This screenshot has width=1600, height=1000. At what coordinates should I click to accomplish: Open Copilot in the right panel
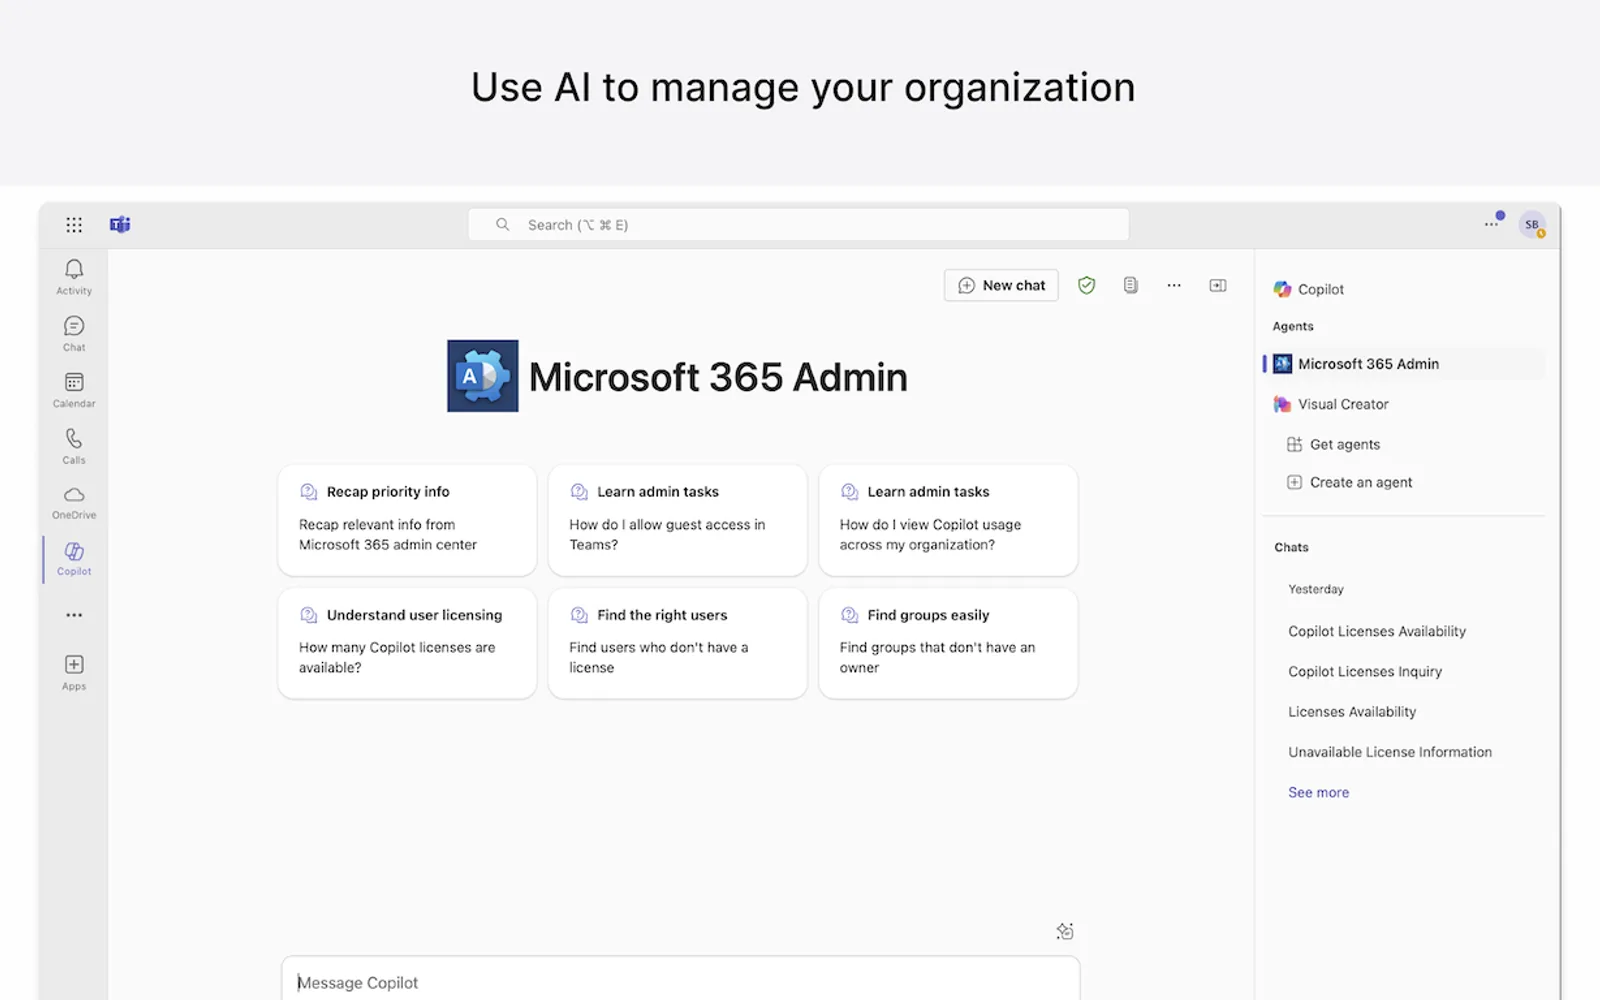tap(1308, 289)
